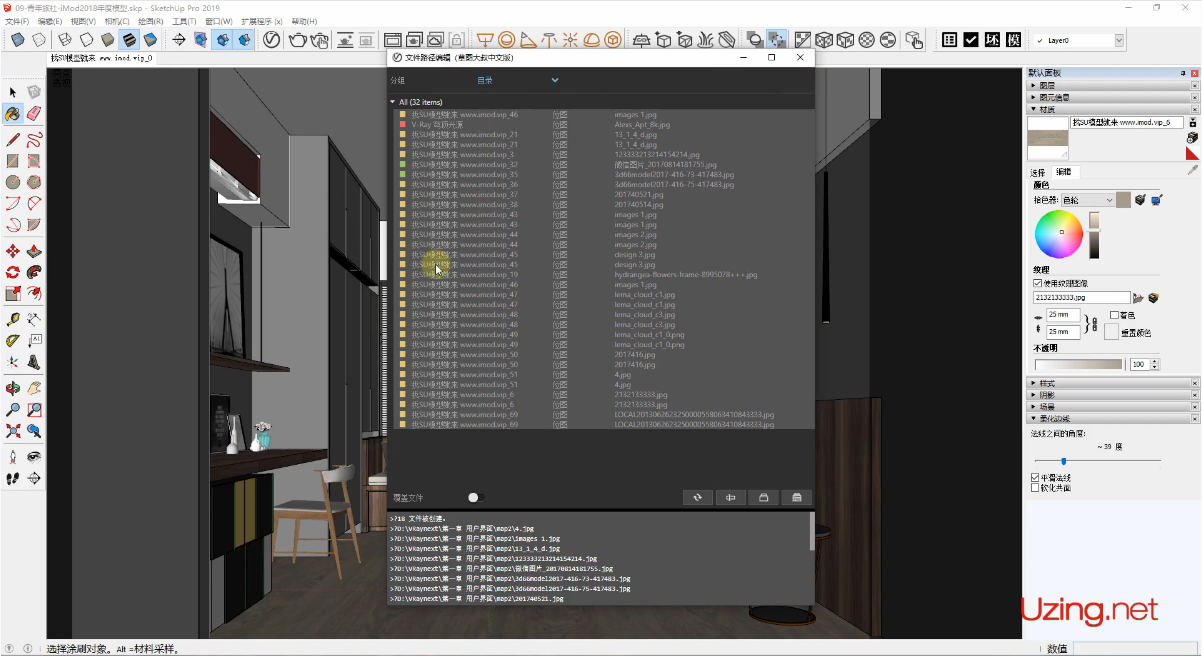Open the File (文件) menu
The width and height of the screenshot is (1202, 656).
(x=17, y=21)
